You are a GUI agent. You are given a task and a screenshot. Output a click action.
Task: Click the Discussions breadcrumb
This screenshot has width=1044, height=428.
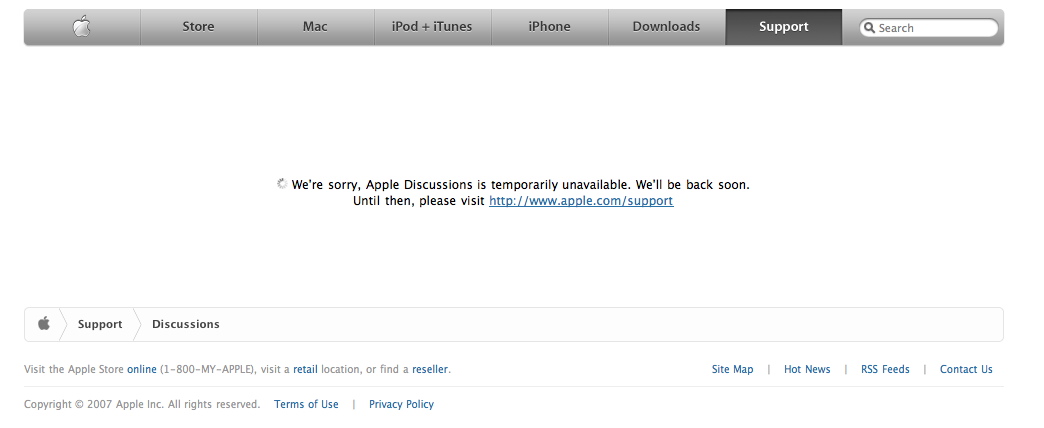pyautogui.click(x=186, y=324)
